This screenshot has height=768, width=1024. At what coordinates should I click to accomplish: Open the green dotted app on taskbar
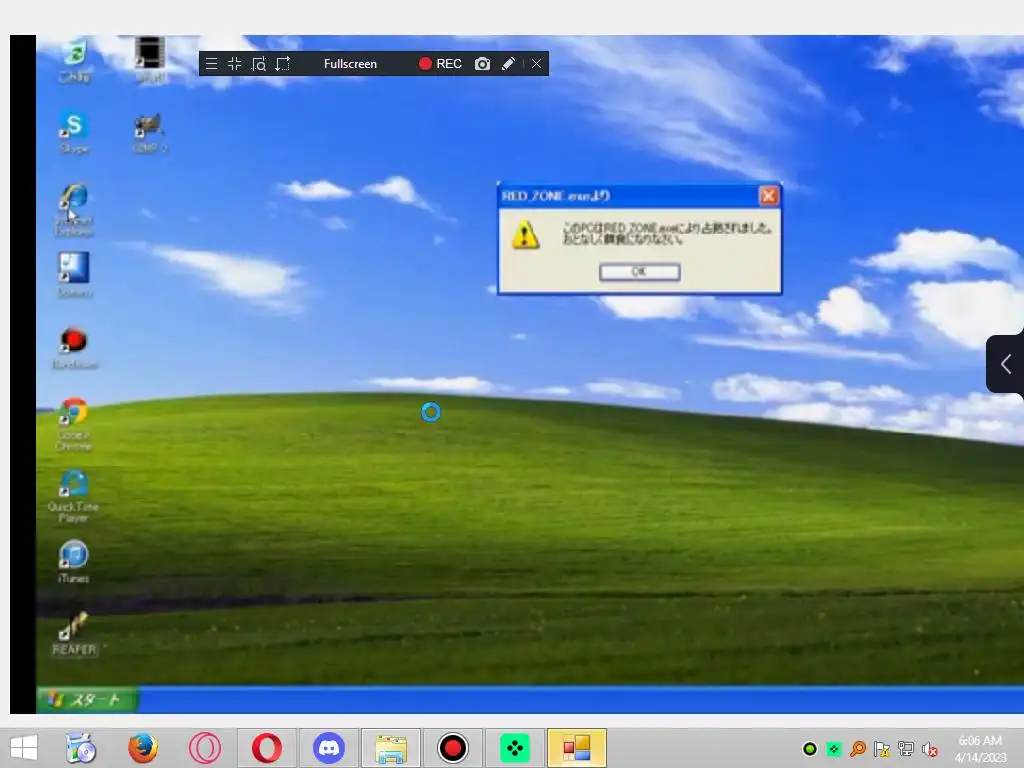point(515,748)
